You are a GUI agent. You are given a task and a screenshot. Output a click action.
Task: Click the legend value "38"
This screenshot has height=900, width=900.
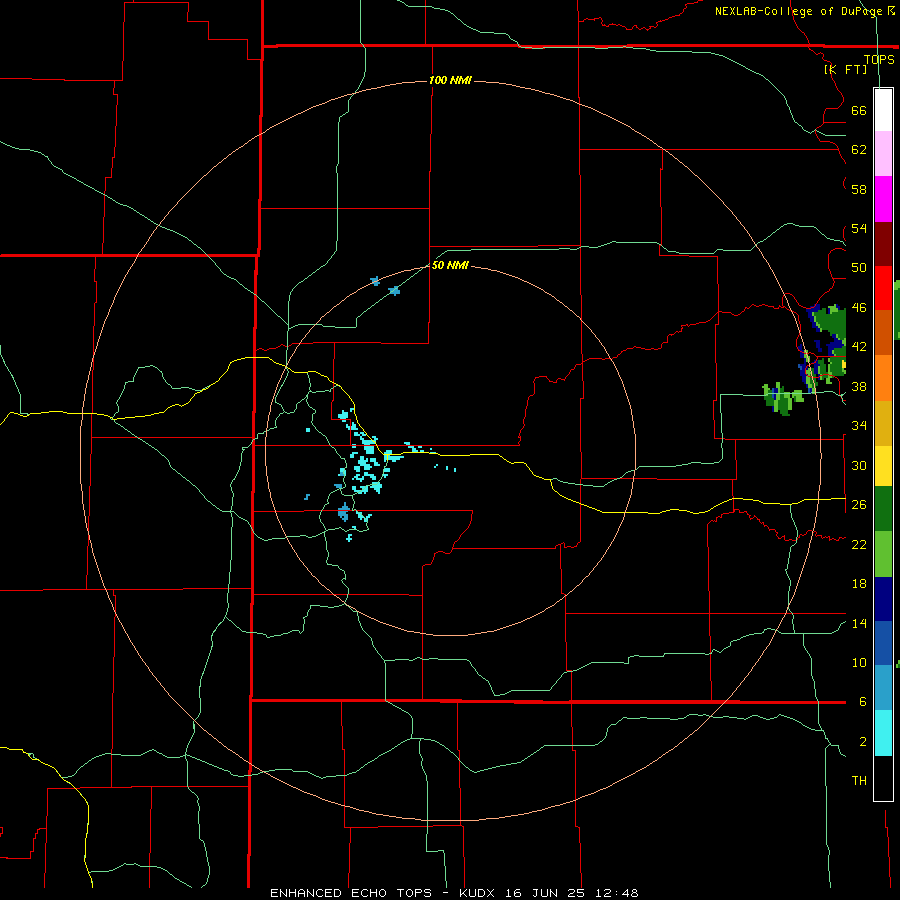point(859,386)
